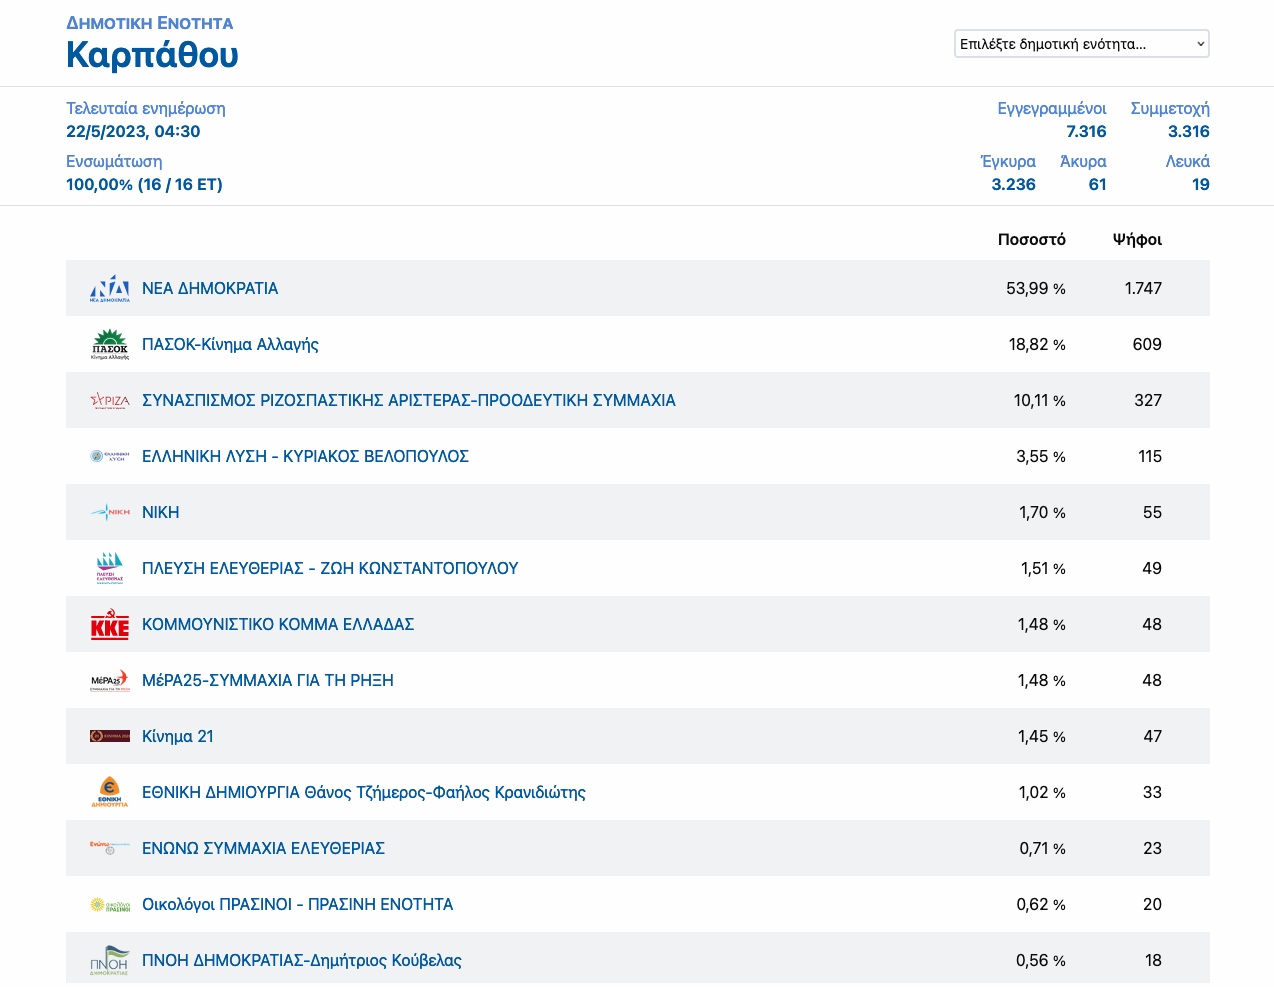Click the 1,51 % percentage cell
The image size is (1274, 987).
point(1043,568)
